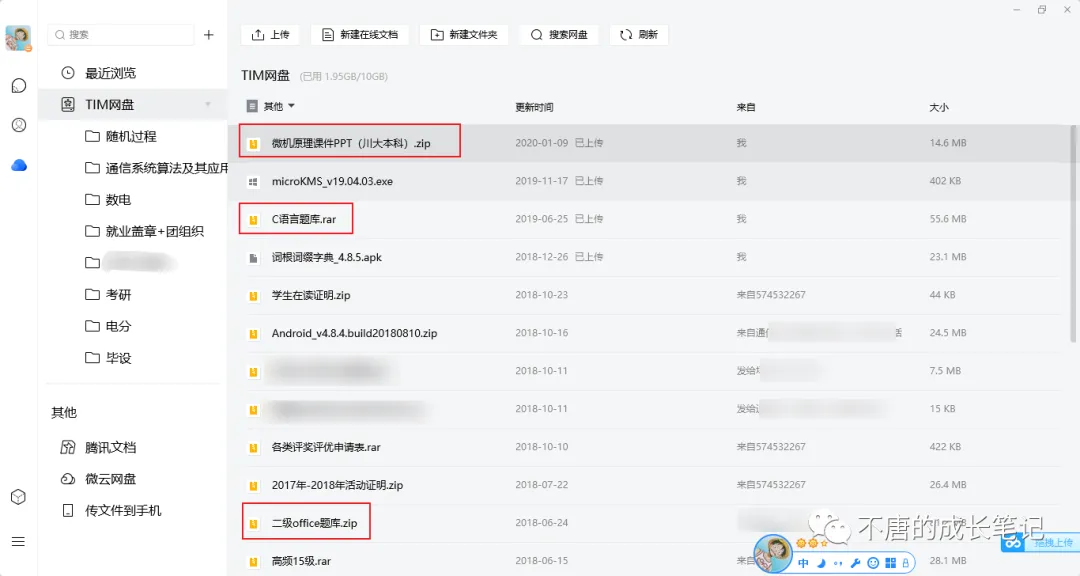This screenshot has width=1080, height=576.
Task: Click the file icon of 词根词缀字典 apk
Action: coord(253,258)
